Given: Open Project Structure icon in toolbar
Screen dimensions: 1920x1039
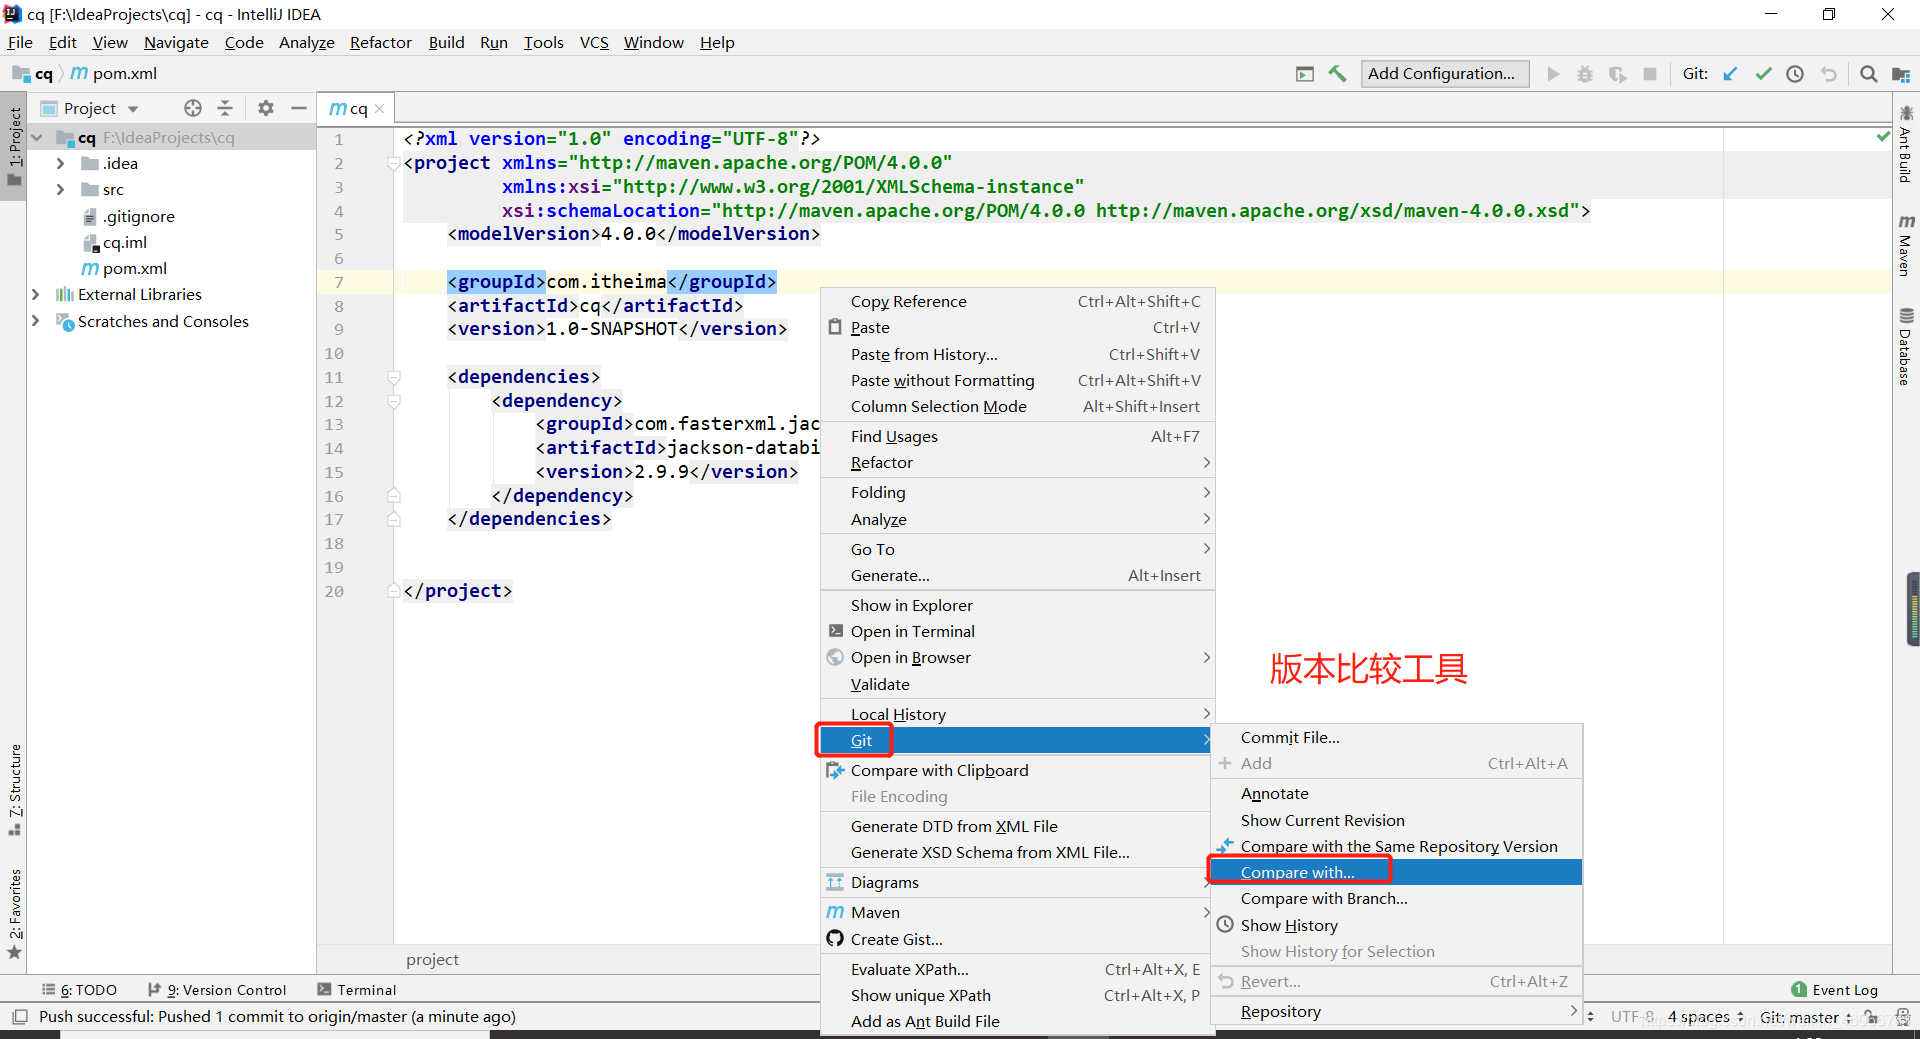Looking at the screenshot, I should (1901, 74).
